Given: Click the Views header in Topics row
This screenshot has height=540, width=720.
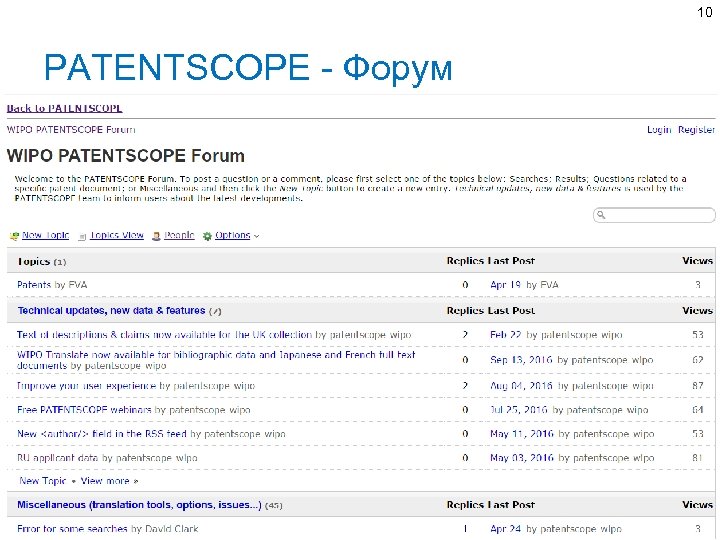Looking at the screenshot, I should [x=698, y=261].
